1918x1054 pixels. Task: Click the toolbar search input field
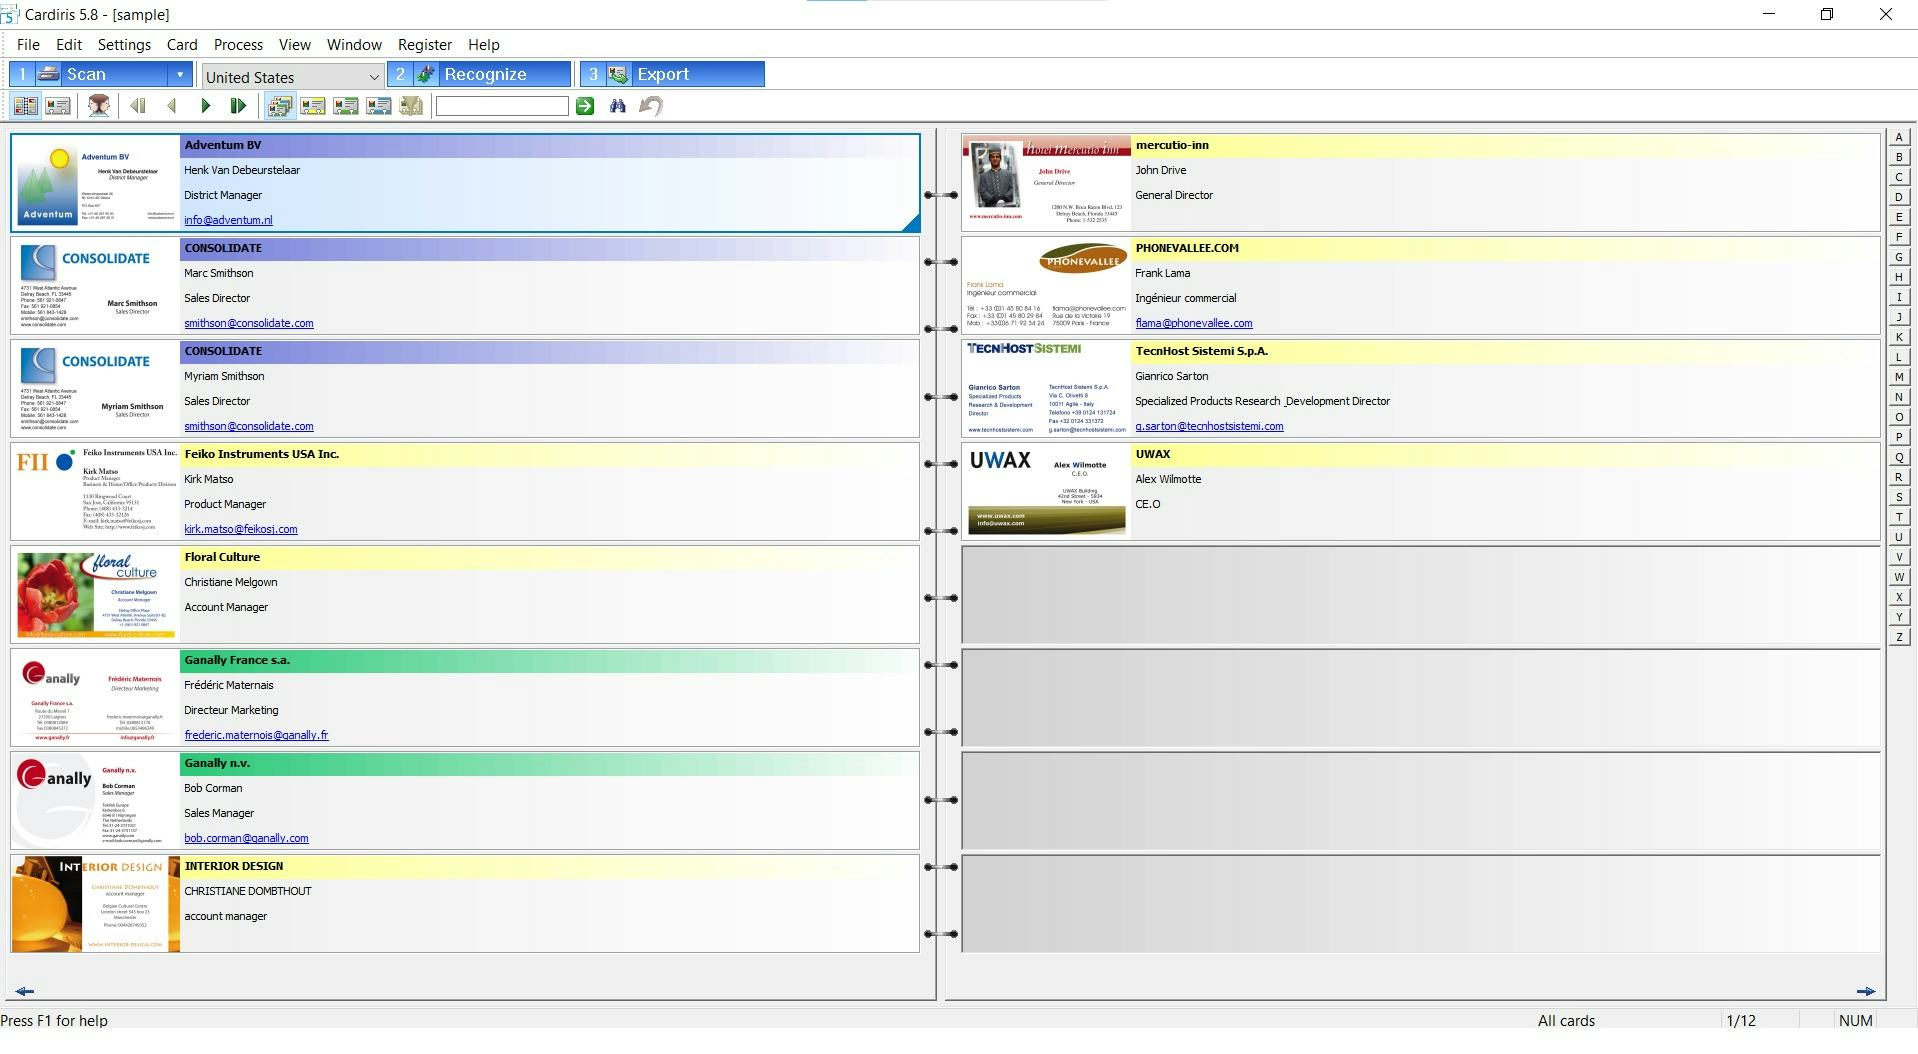[x=502, y=106]
